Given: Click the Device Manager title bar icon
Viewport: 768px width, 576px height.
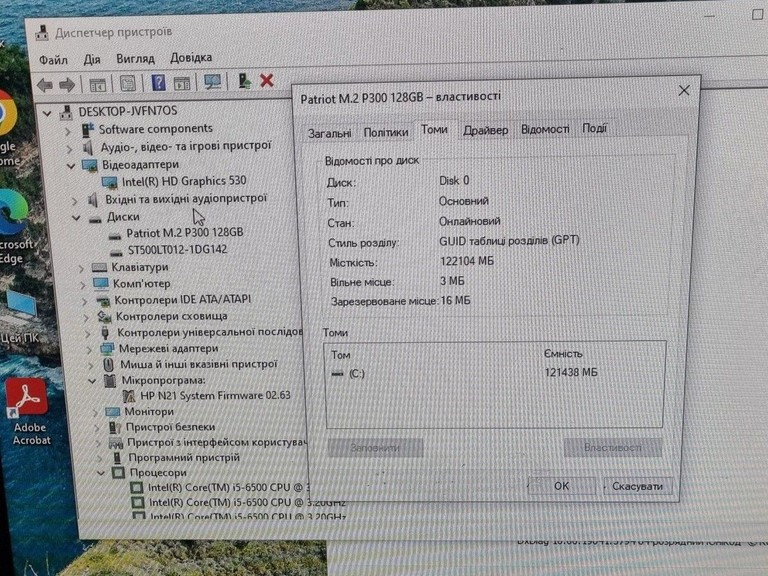Looking at the screenshot, I should click(x=42, y=33).
